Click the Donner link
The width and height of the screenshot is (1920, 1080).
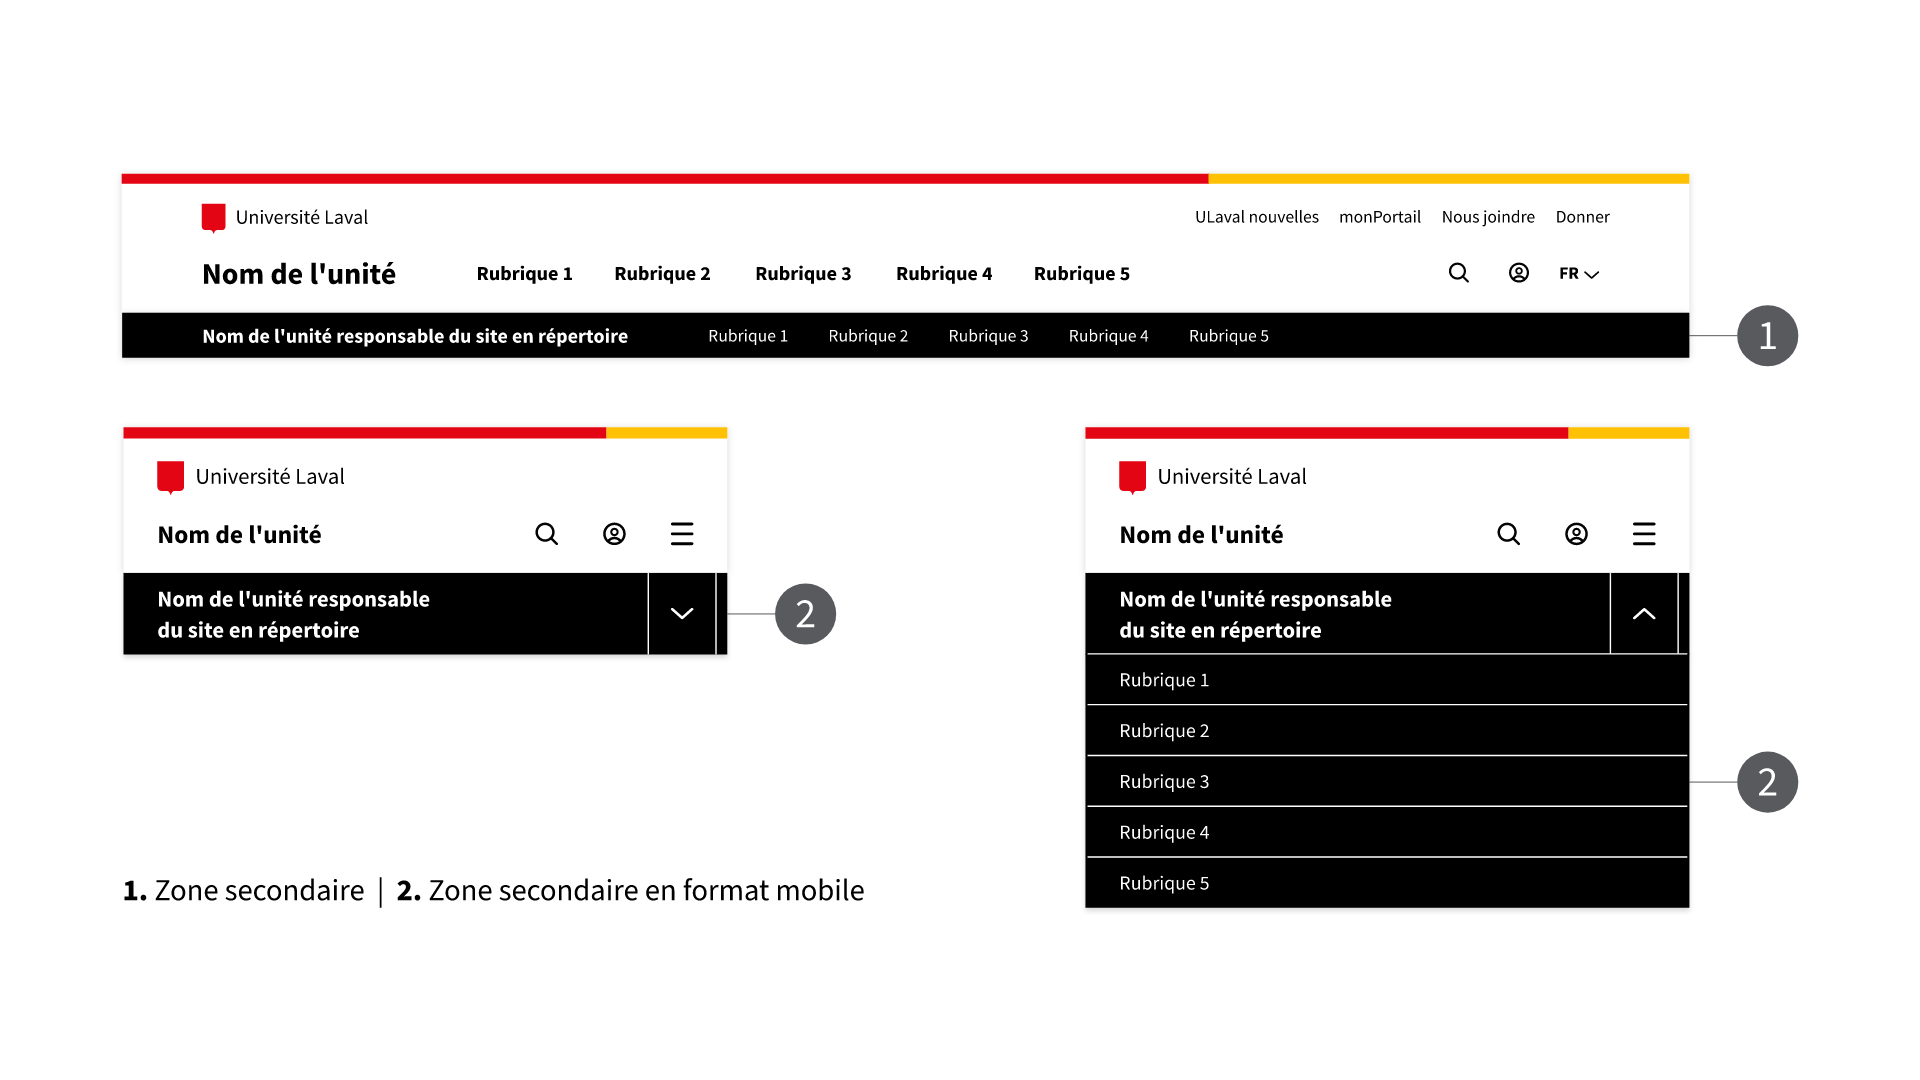pyautogui.click(x=1582, y=217)
